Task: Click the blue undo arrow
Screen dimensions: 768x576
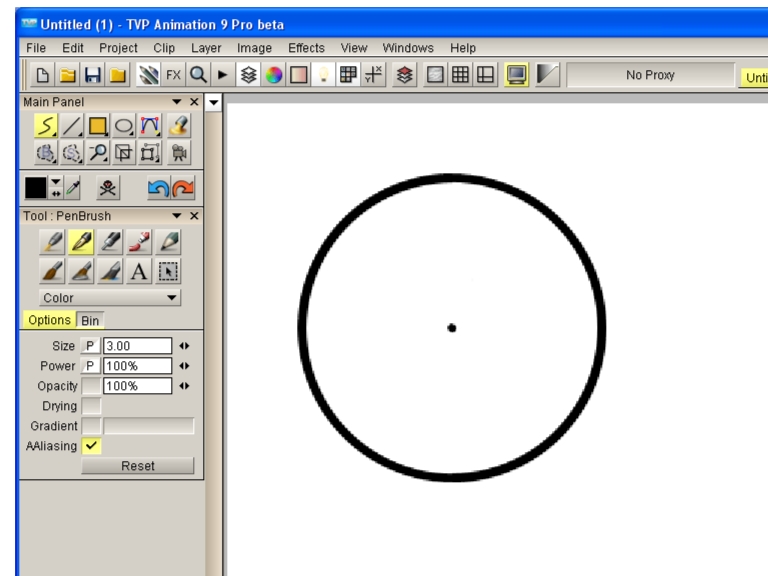Action: tap(158, 188)
